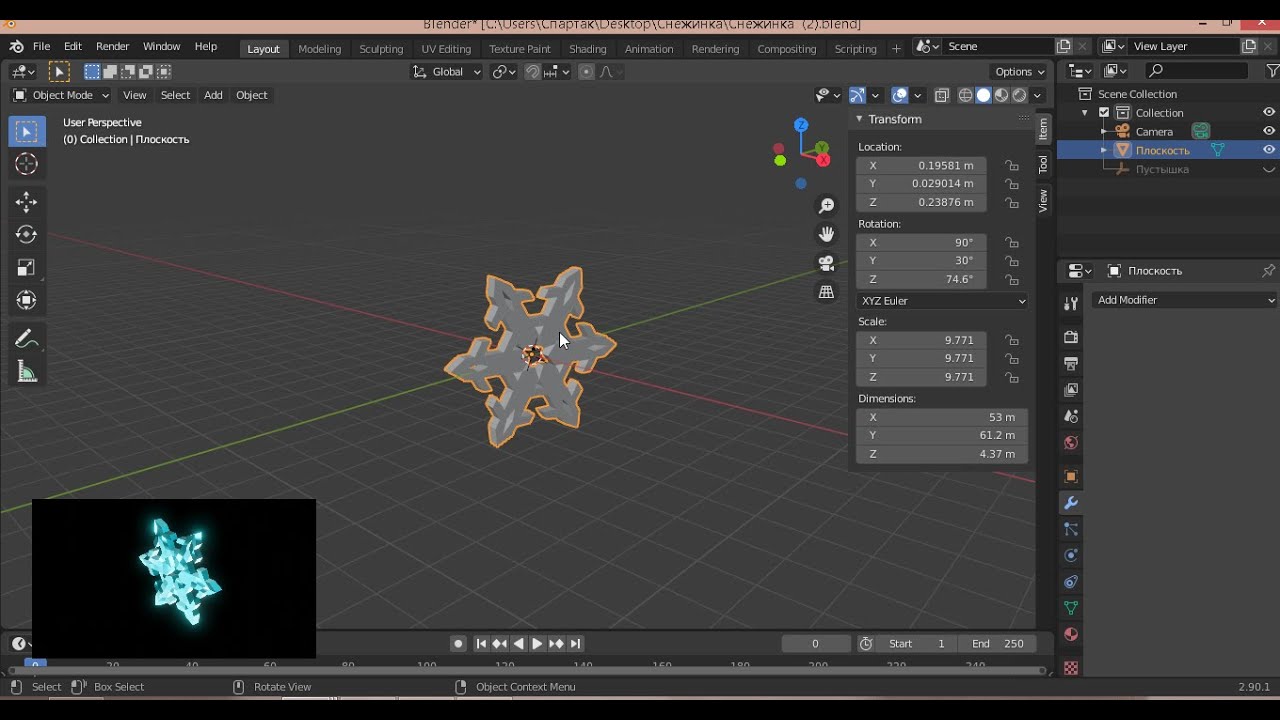Hide the Camera object with its eye icon
The width and height of the screenshot is (1280, 720).
click(x=1269, y=131)
